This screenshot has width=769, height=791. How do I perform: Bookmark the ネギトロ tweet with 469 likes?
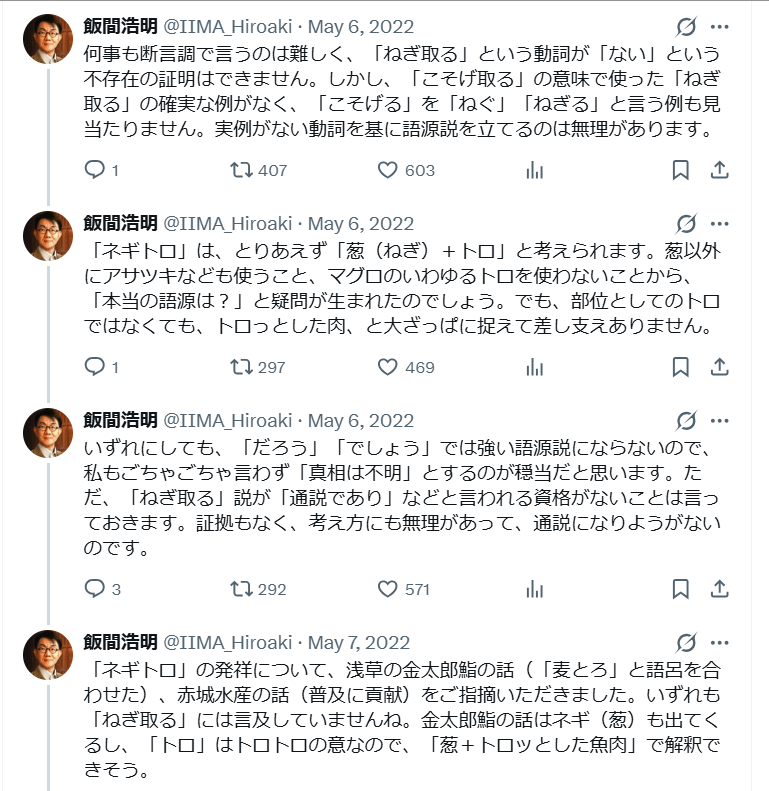pyautogui.click(x=680, y=367)
